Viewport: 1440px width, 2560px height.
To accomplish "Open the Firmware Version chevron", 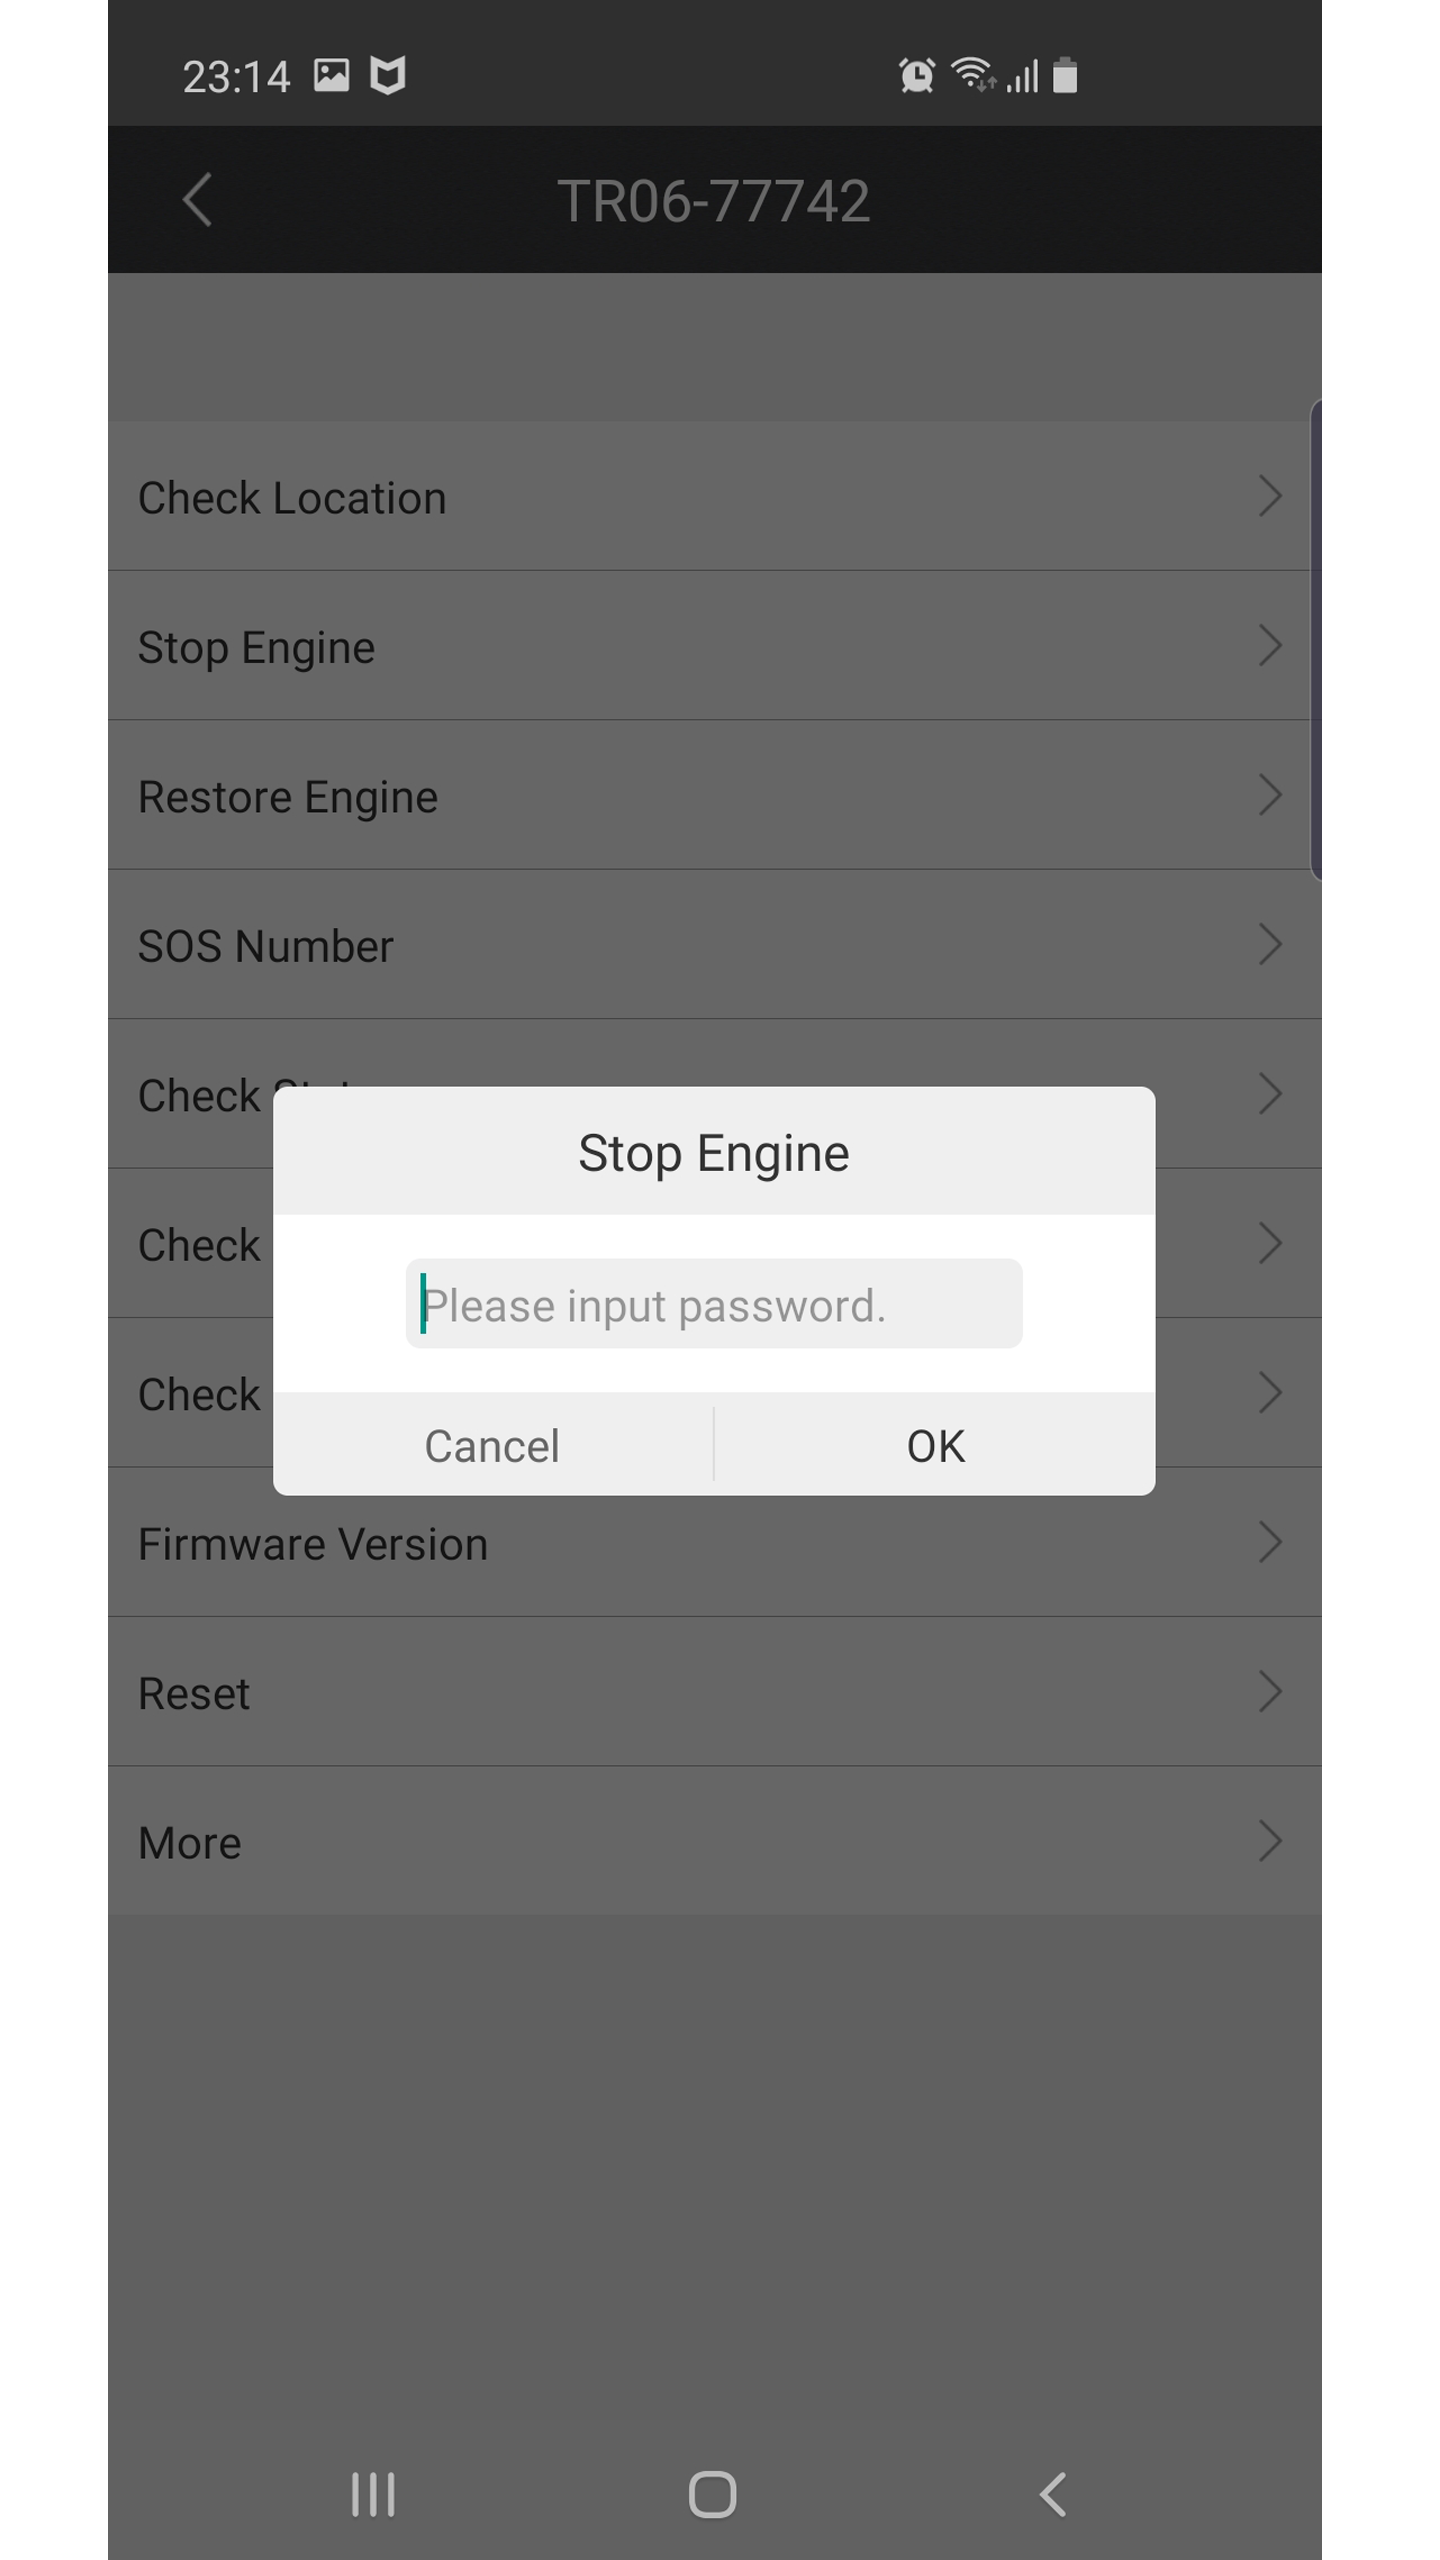I will [x=1270, y=1542].
